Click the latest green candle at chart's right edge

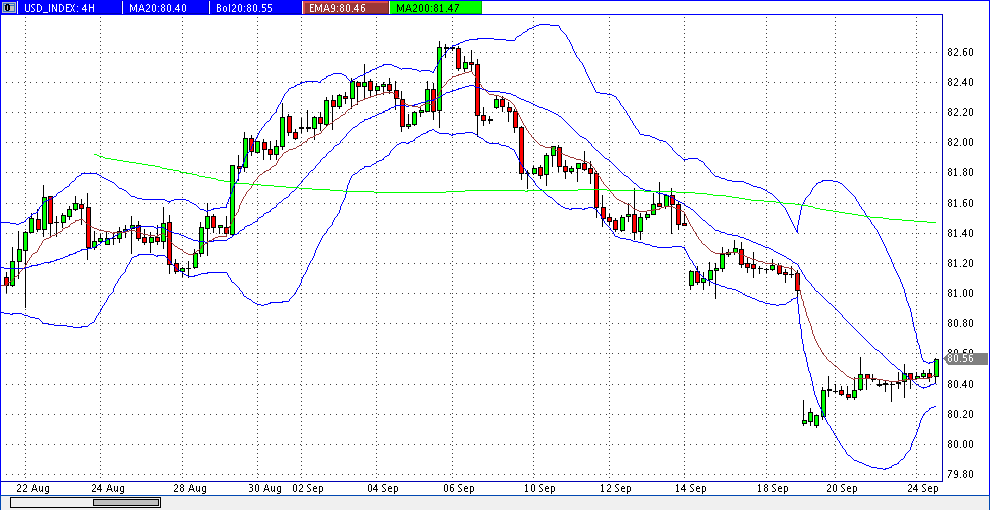tap(936, 368)
